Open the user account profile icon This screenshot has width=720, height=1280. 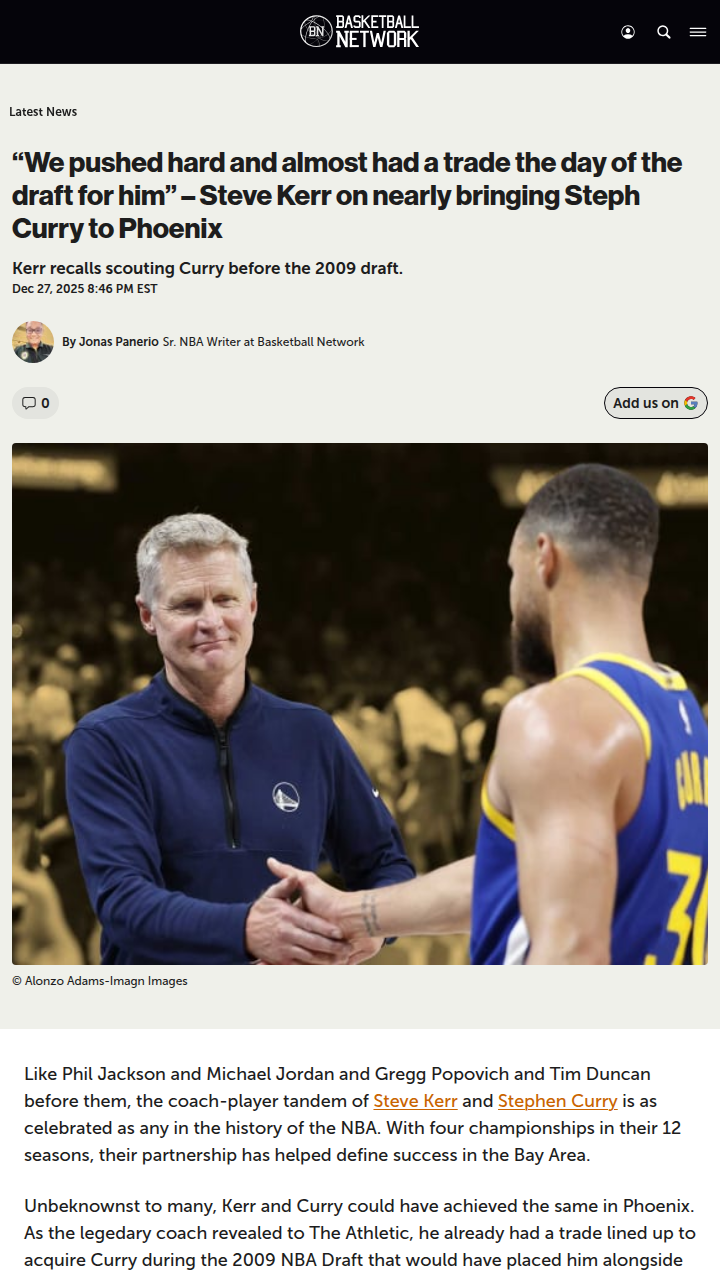(x=628, y=32)
